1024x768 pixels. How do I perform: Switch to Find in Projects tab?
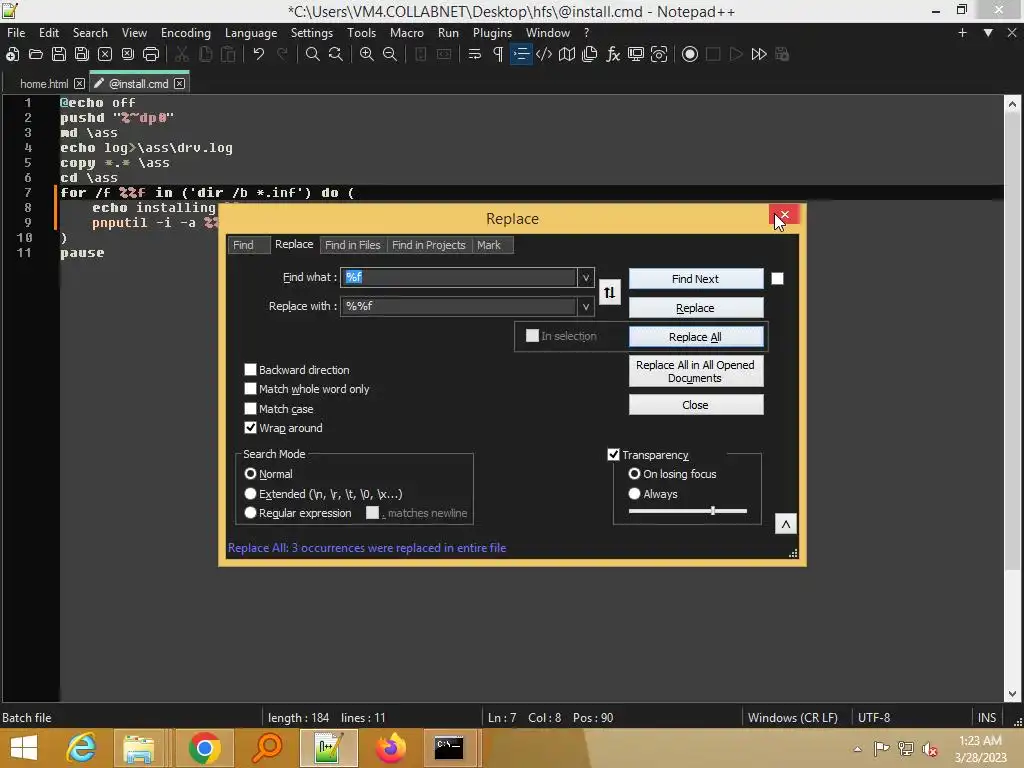coord(428,245)
